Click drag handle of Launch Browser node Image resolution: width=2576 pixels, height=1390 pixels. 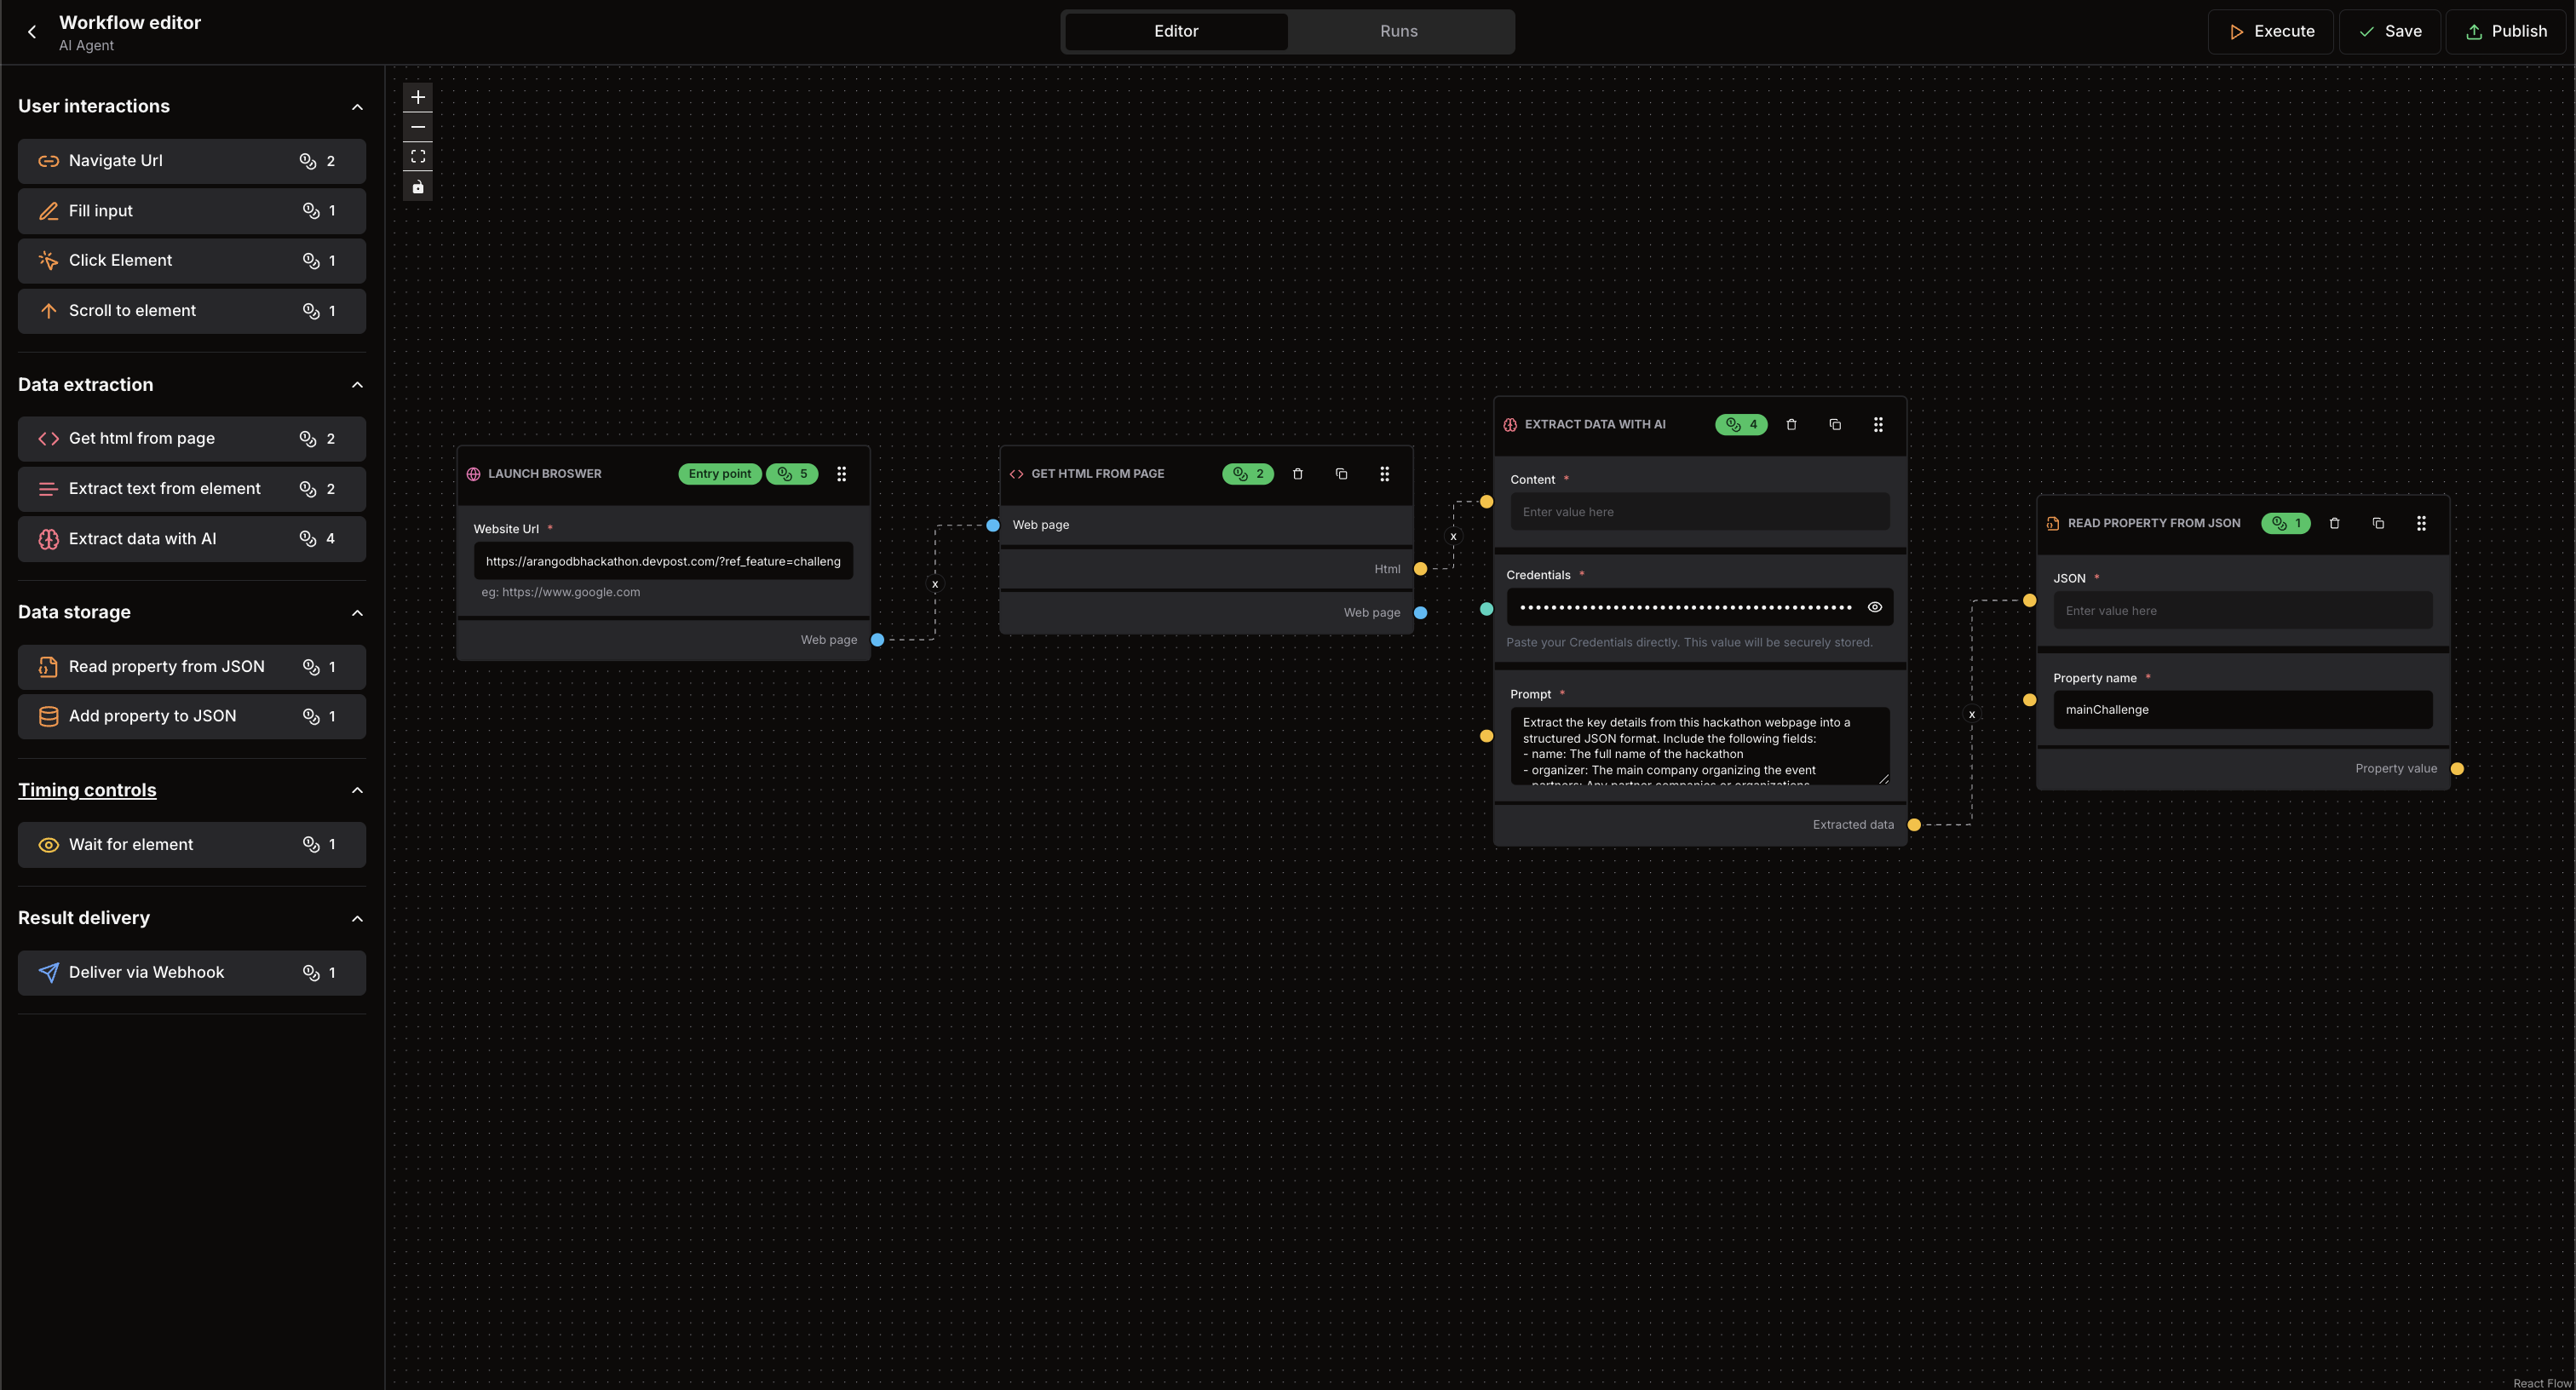point(841,474)
